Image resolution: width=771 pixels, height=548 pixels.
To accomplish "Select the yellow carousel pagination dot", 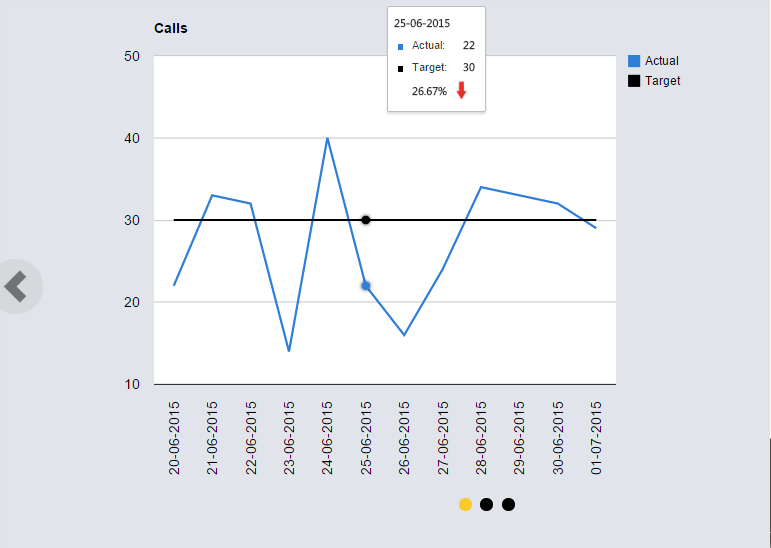I will point(465,504).
